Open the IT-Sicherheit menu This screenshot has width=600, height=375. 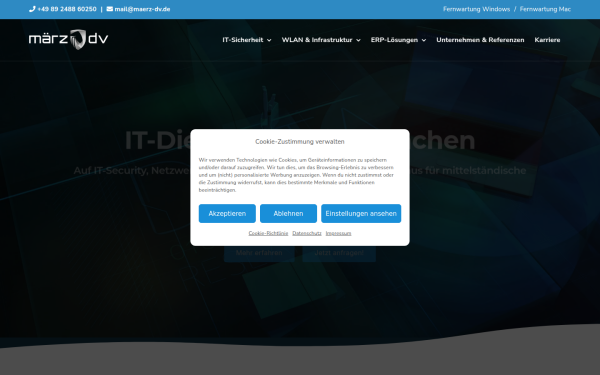click(243, 40)
